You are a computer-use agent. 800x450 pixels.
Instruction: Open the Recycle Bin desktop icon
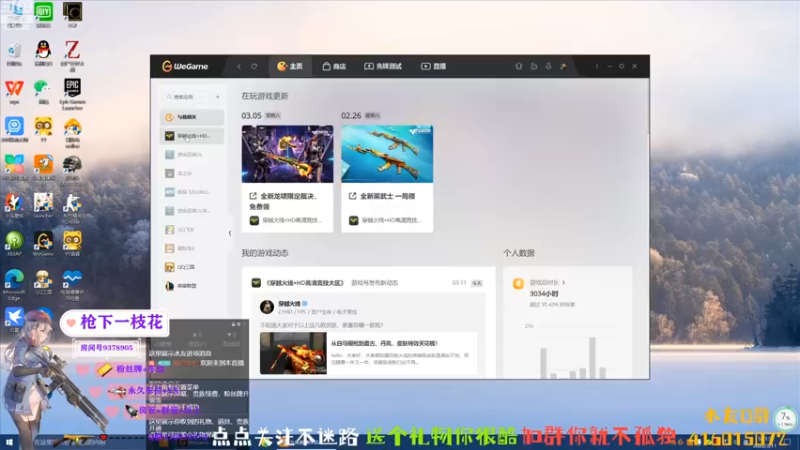(x=14, y=53)
